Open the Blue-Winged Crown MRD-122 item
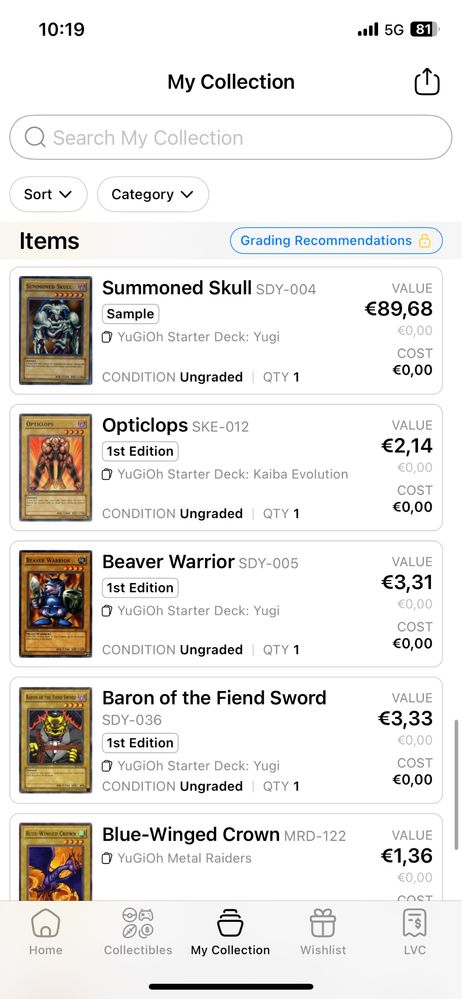 tap(226, 857)
